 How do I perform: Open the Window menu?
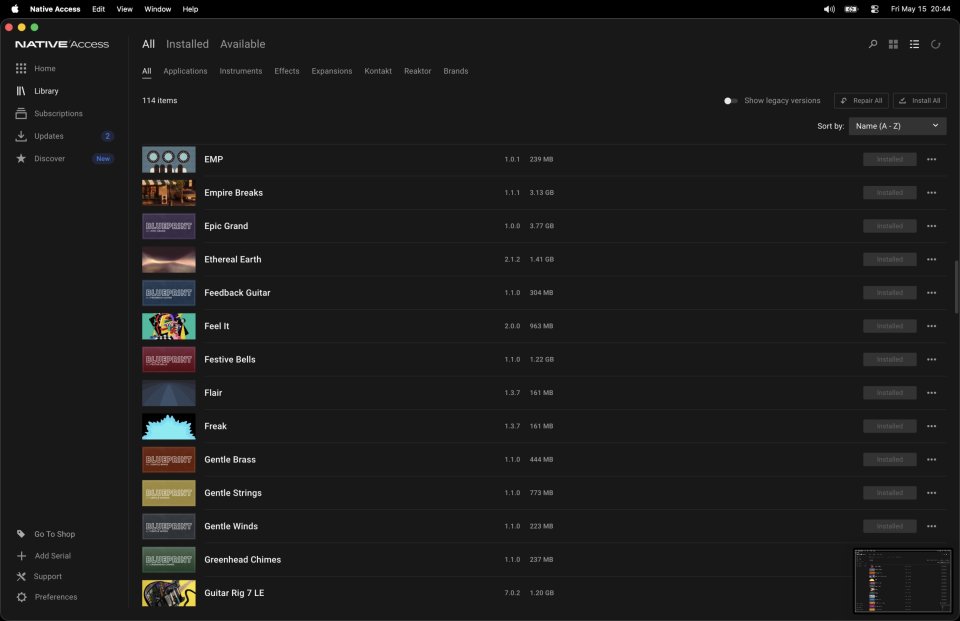coord(157,9)
